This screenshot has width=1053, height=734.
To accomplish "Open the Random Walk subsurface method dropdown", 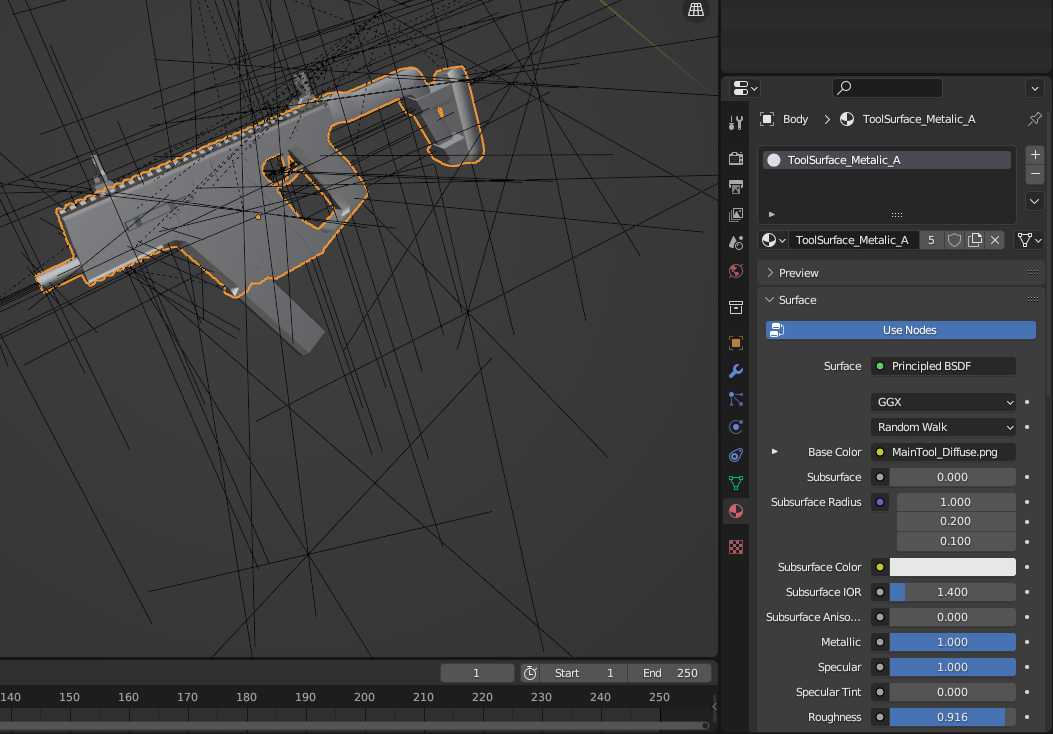I will (943, 427).
